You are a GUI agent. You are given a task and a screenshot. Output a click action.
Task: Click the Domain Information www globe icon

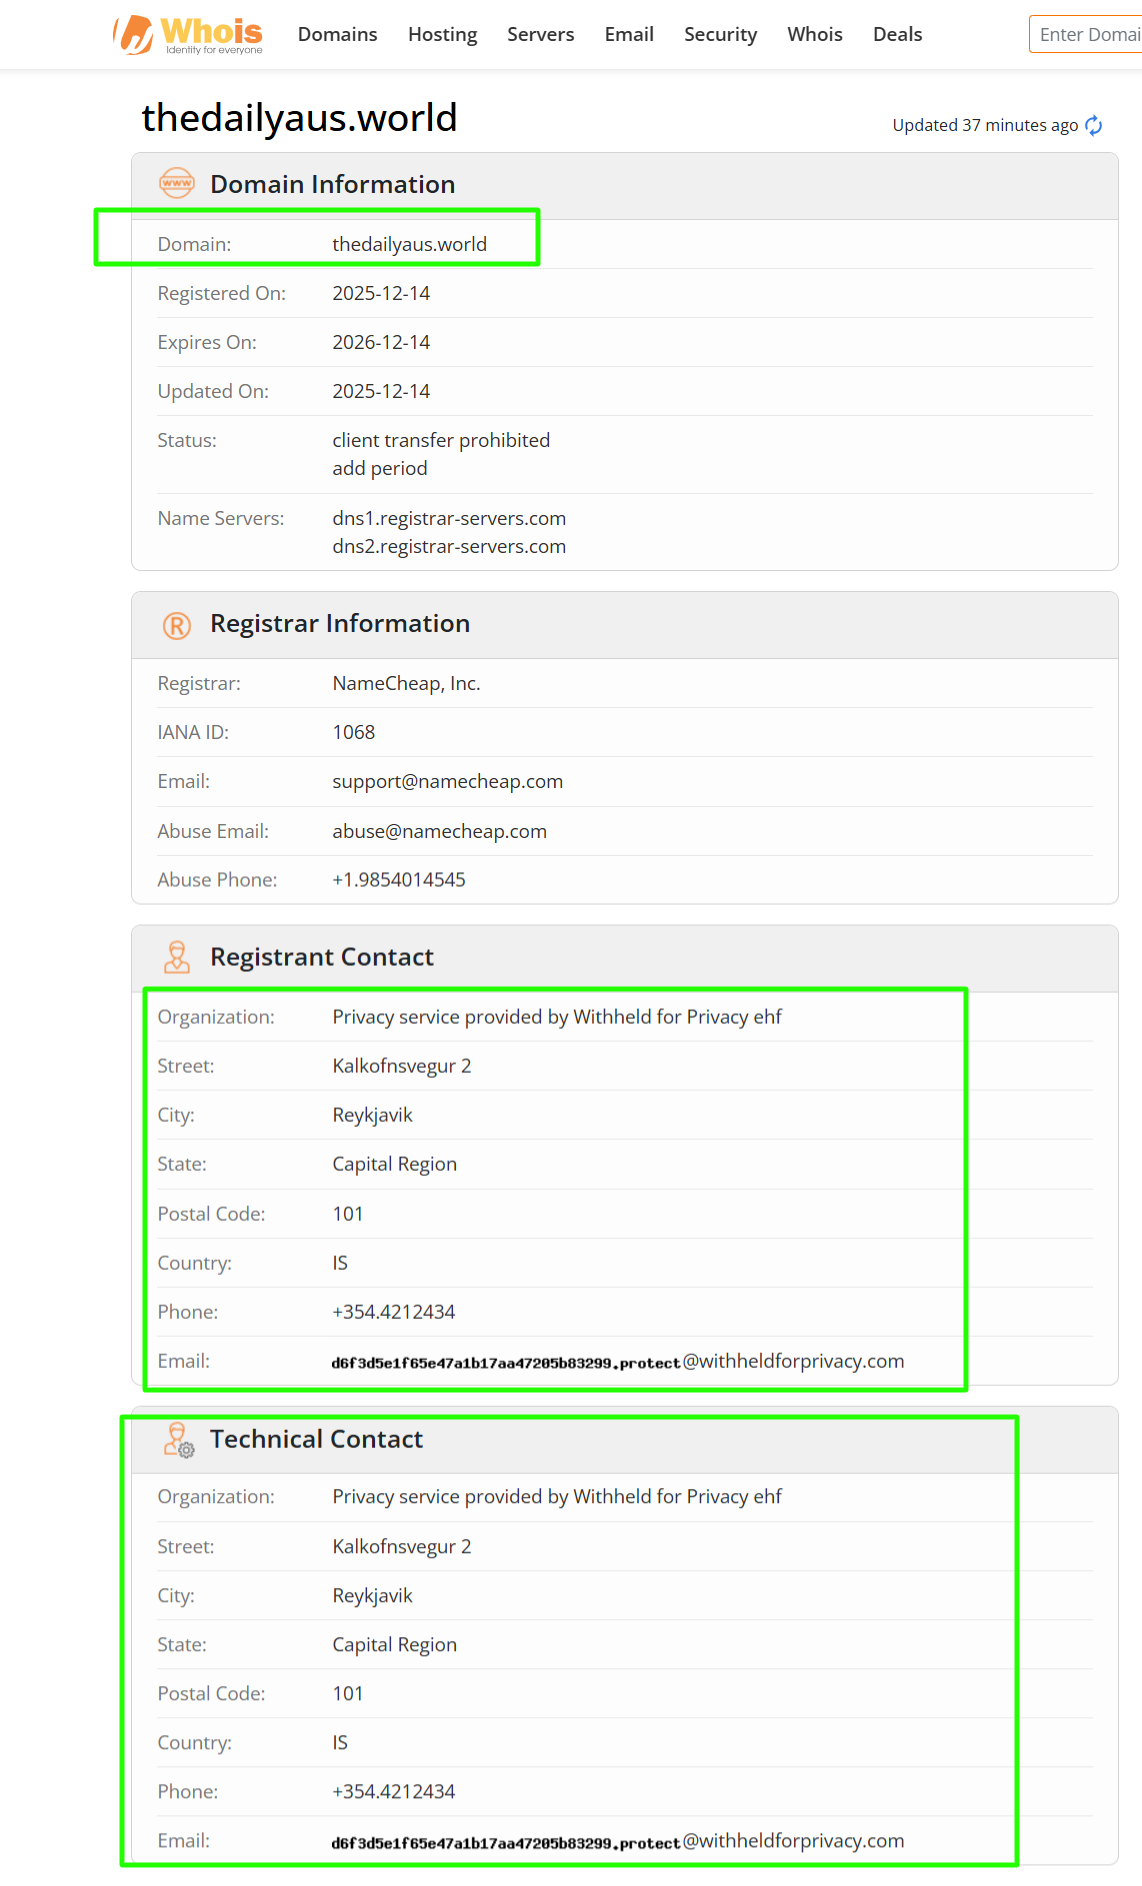point(177,184)
